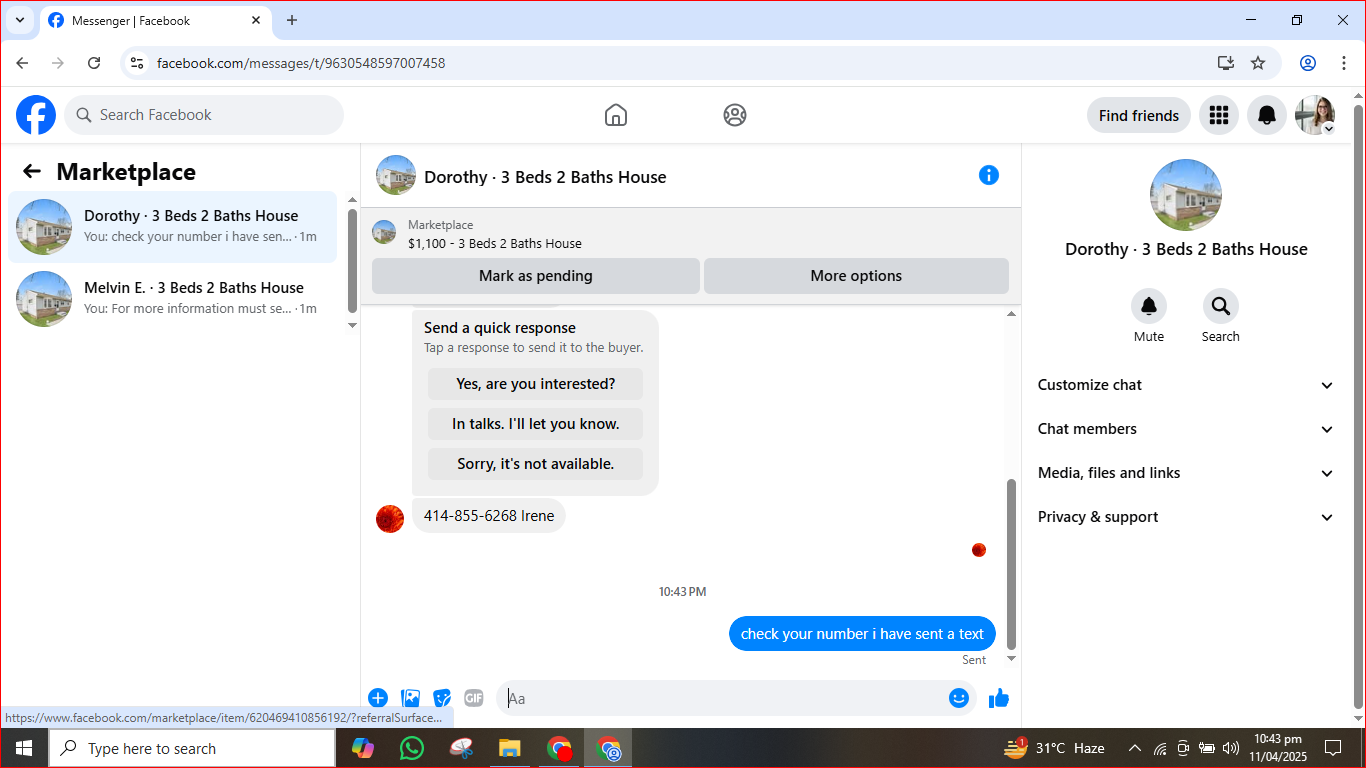Viewport: 1366px width, 768px height.
Task: Open the taskbar volume control icon
Action: pos(1231,748)
